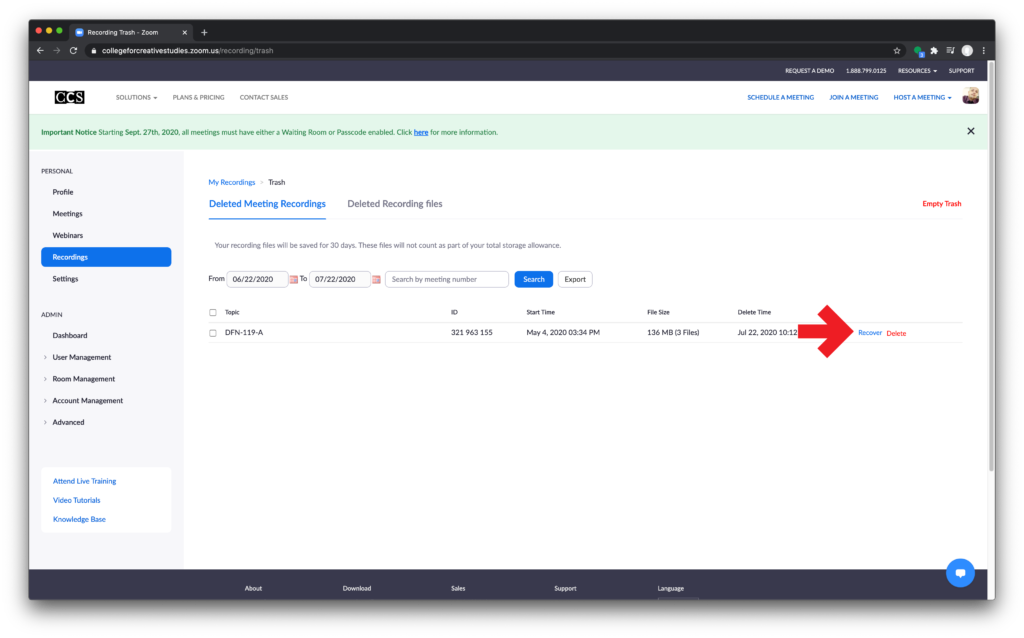Reload the page in browser

click(x=73, y=50)
